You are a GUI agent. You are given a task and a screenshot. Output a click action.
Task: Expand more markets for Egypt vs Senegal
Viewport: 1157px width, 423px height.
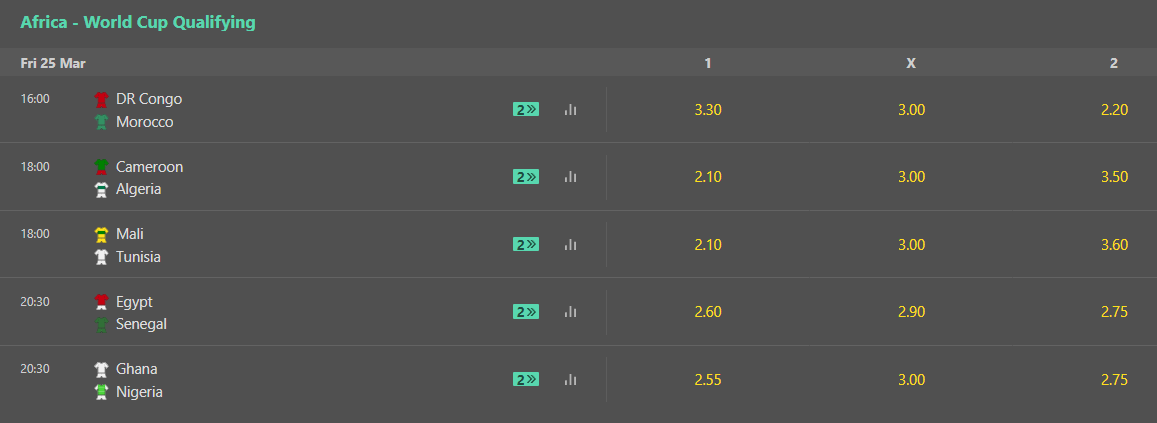(526, 312)
